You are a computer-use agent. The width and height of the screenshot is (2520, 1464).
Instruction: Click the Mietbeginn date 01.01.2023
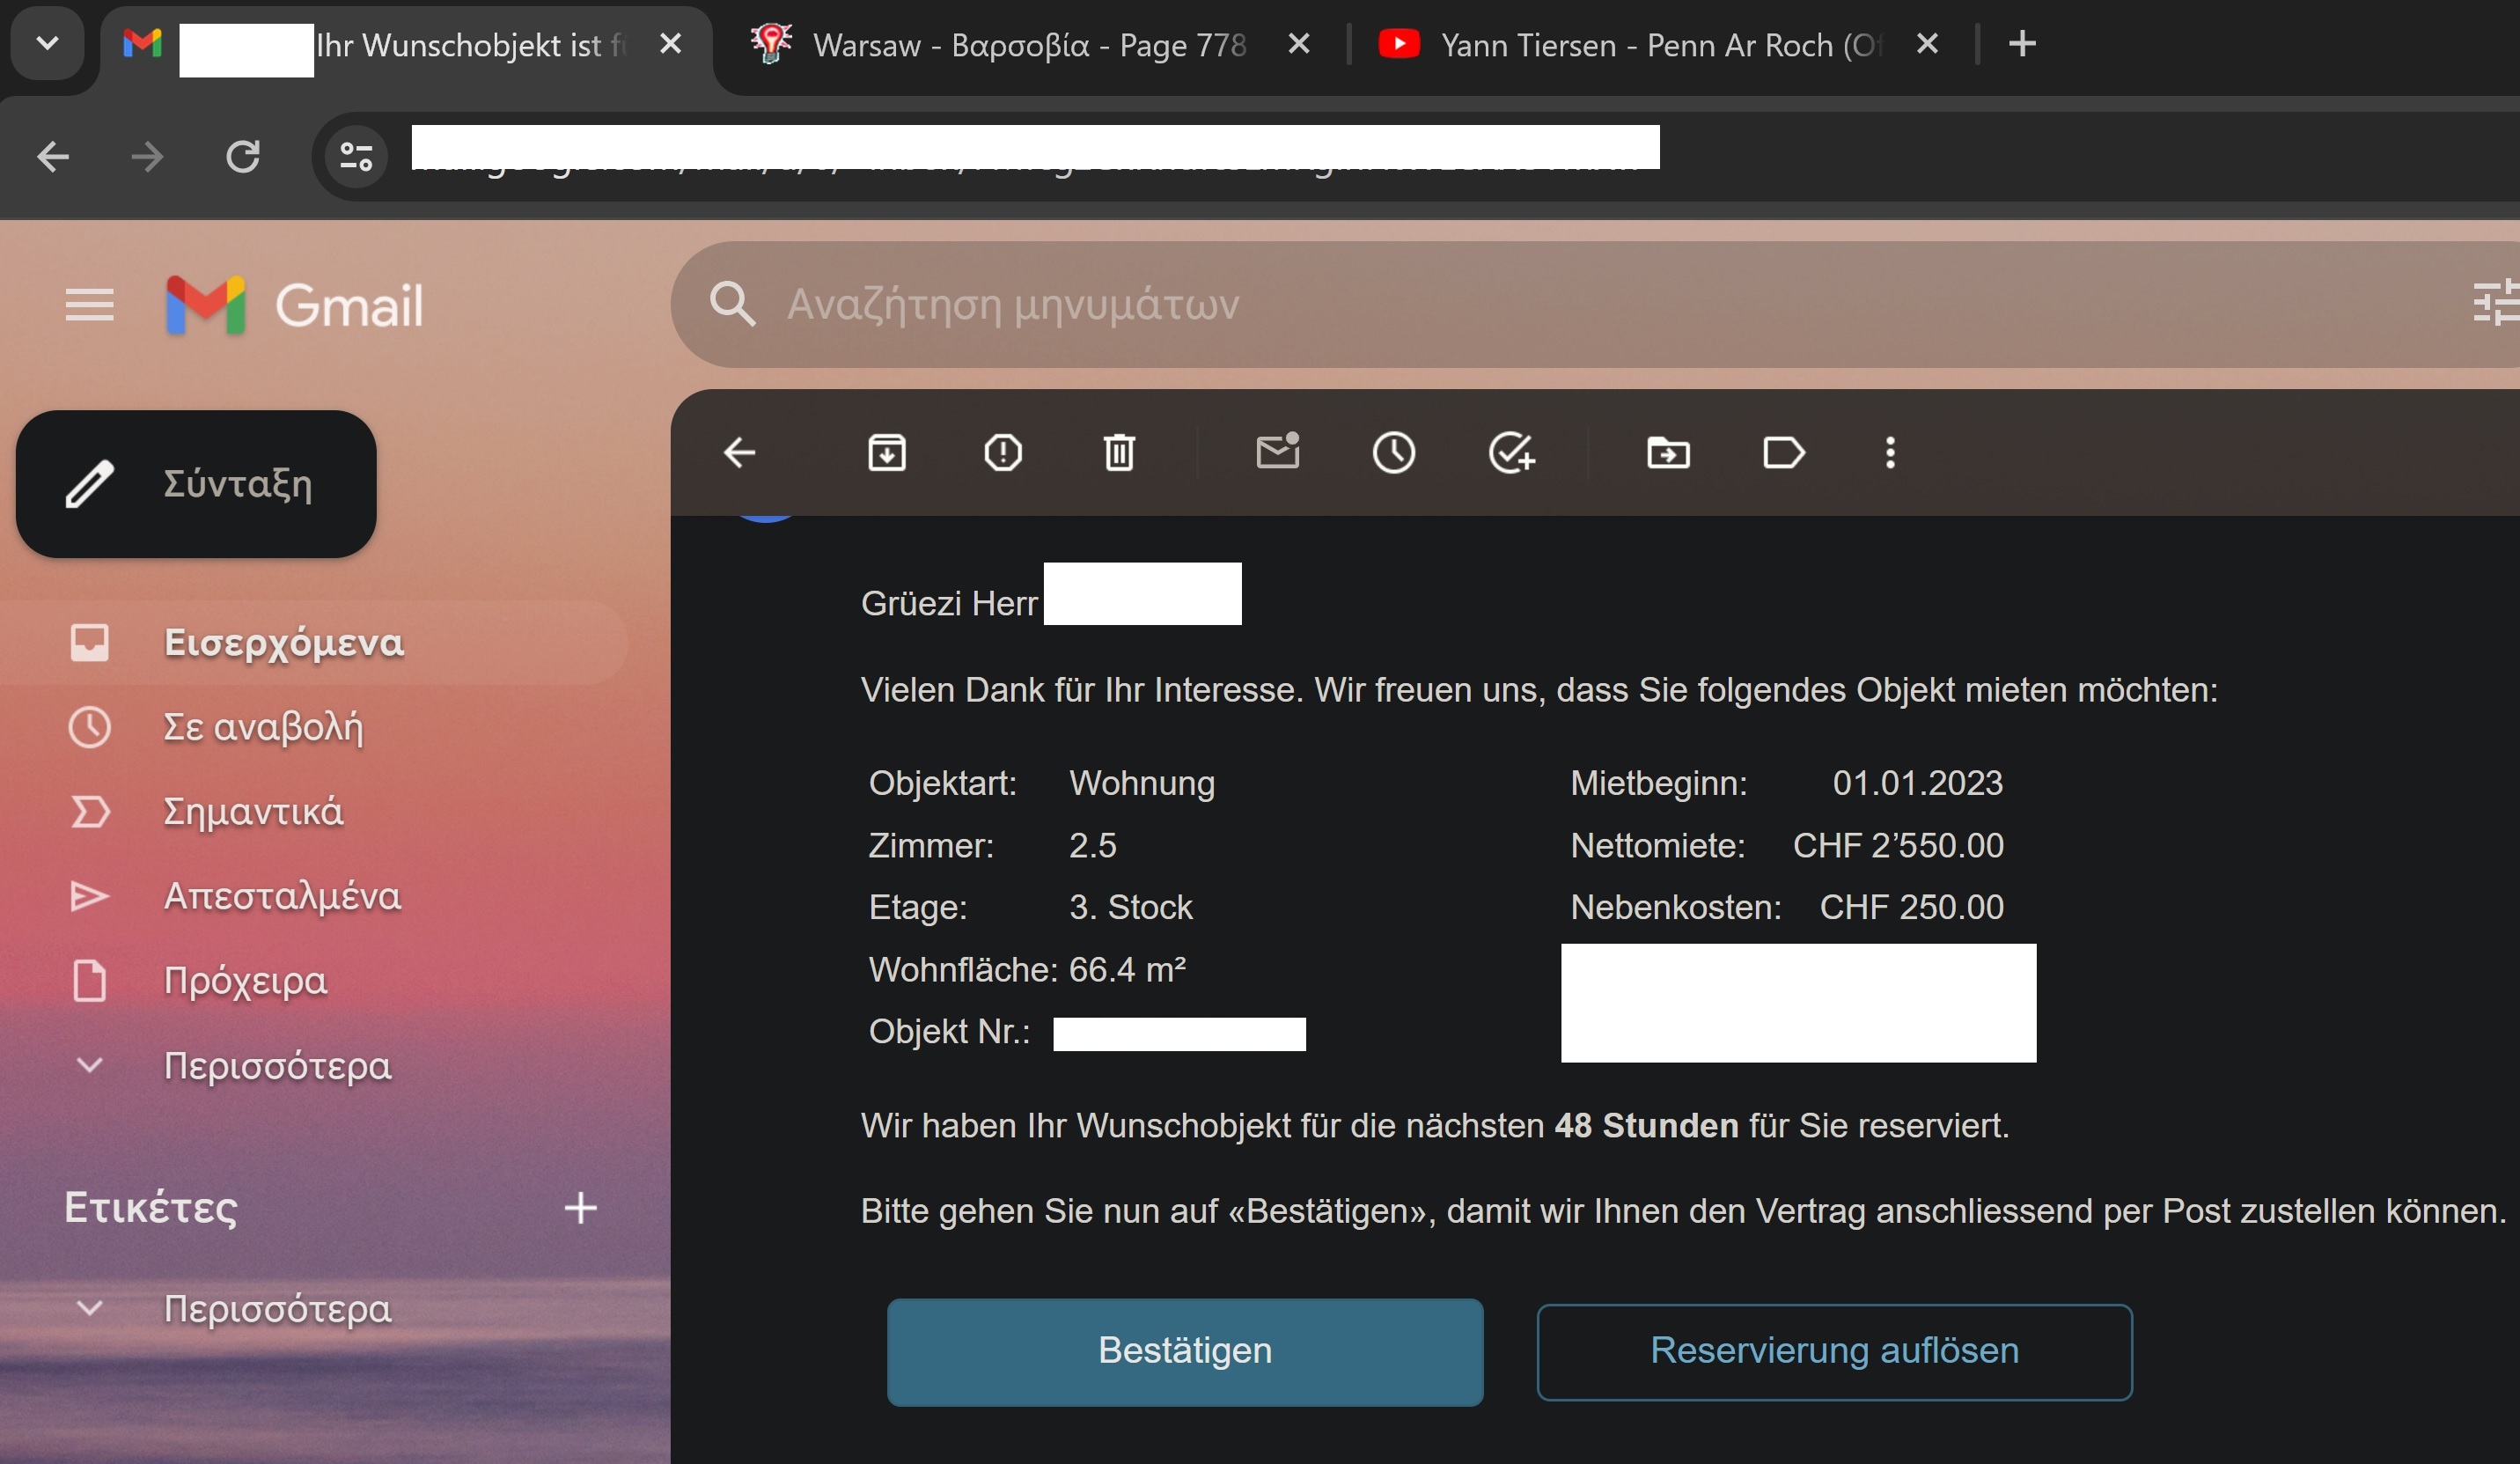click(1918, 783)
